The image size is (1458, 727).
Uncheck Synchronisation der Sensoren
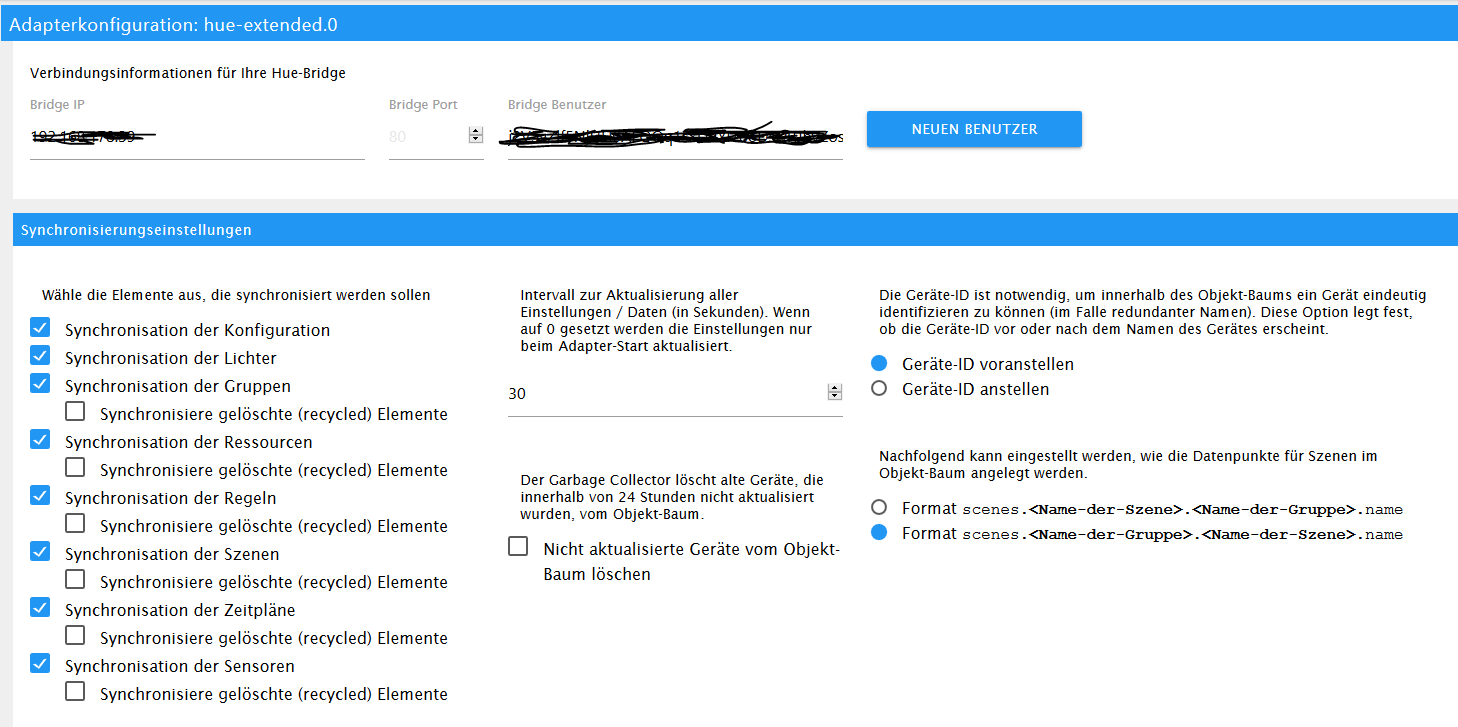[40, 664]
